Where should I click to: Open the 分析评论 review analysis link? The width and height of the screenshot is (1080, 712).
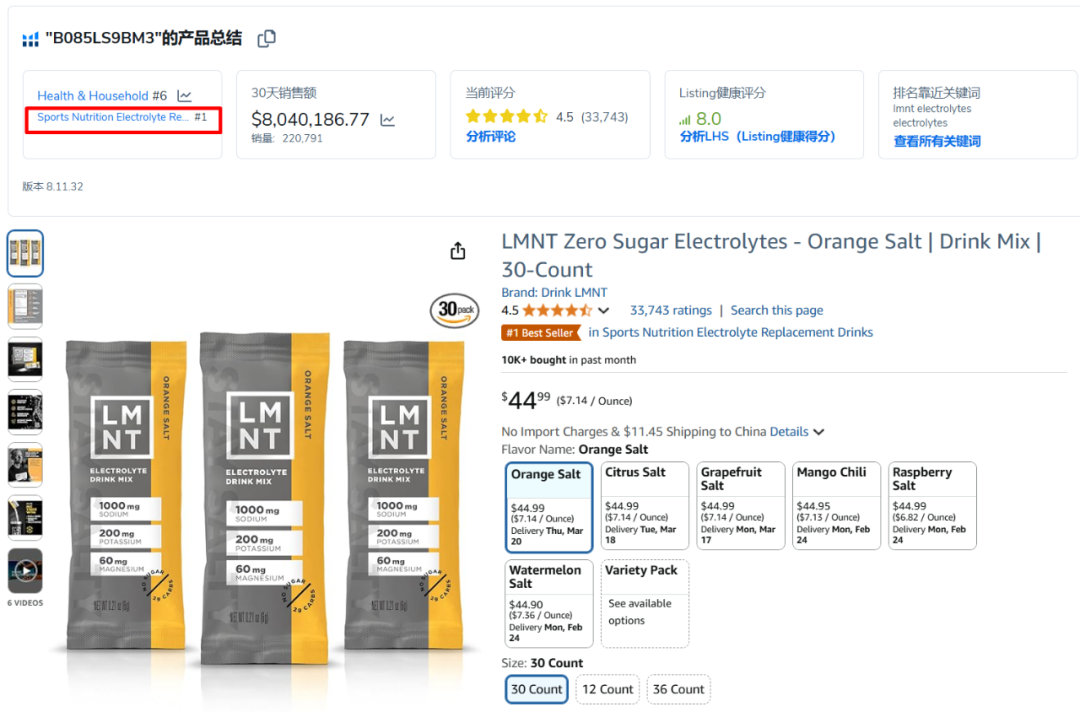(490, 136)
